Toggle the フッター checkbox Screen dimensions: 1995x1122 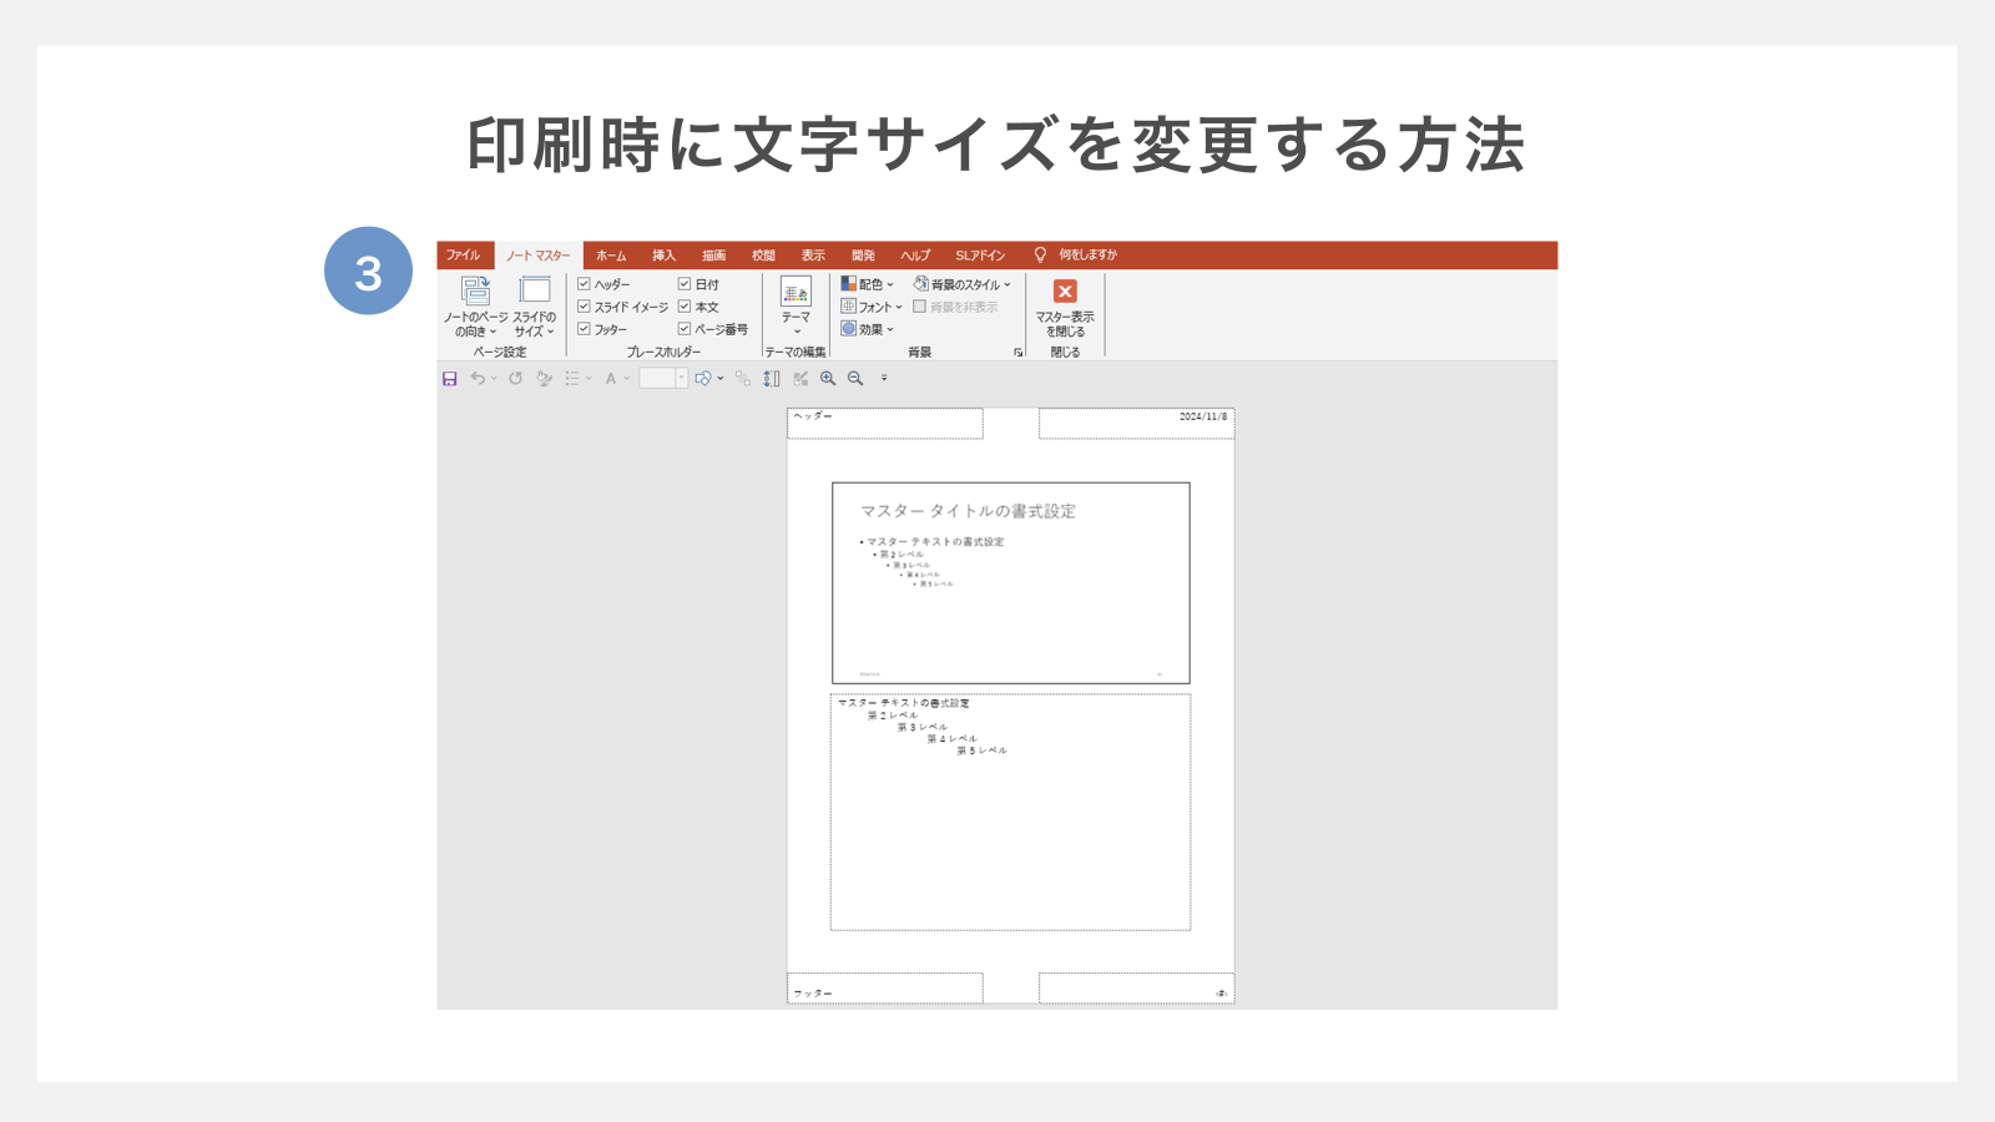[x=584, y=328]
